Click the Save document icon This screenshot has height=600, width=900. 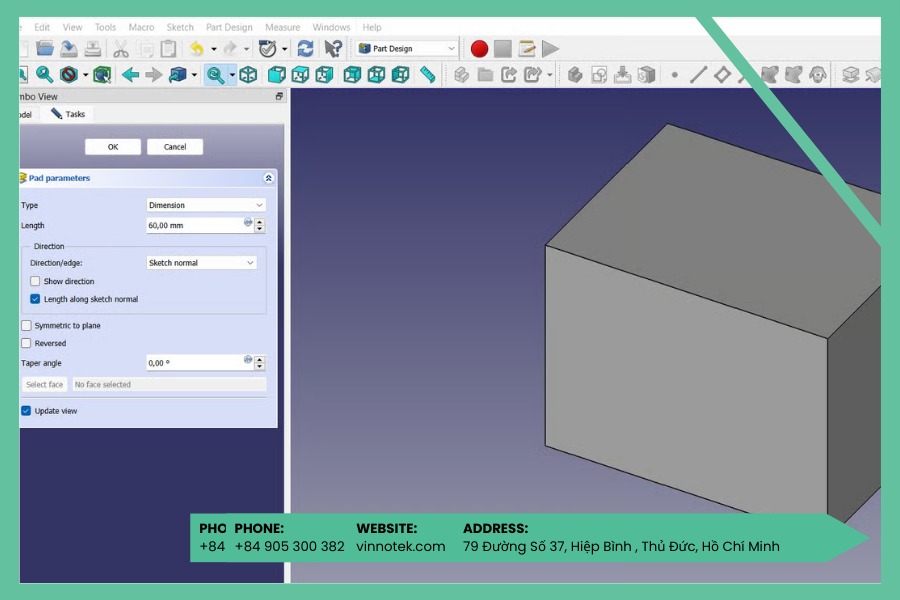(69, 49)
